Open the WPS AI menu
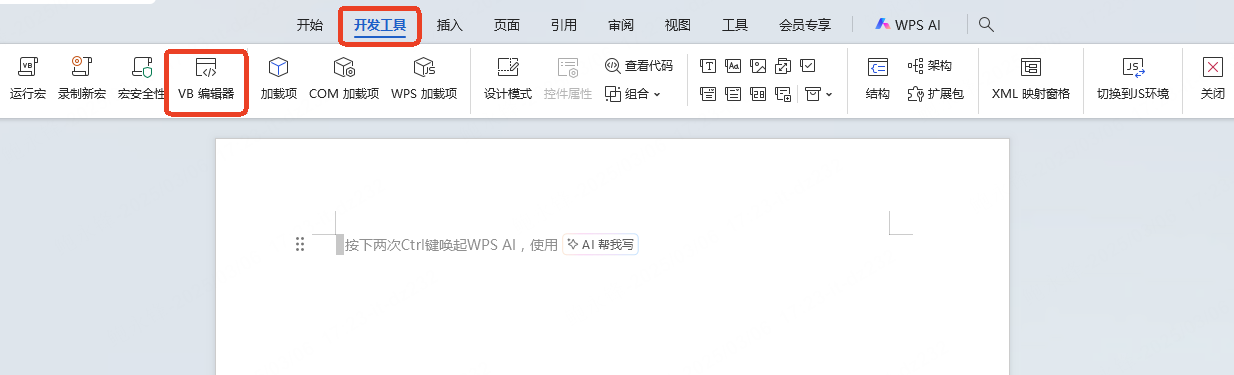1234x375 pixels. [x=908, y=25]
